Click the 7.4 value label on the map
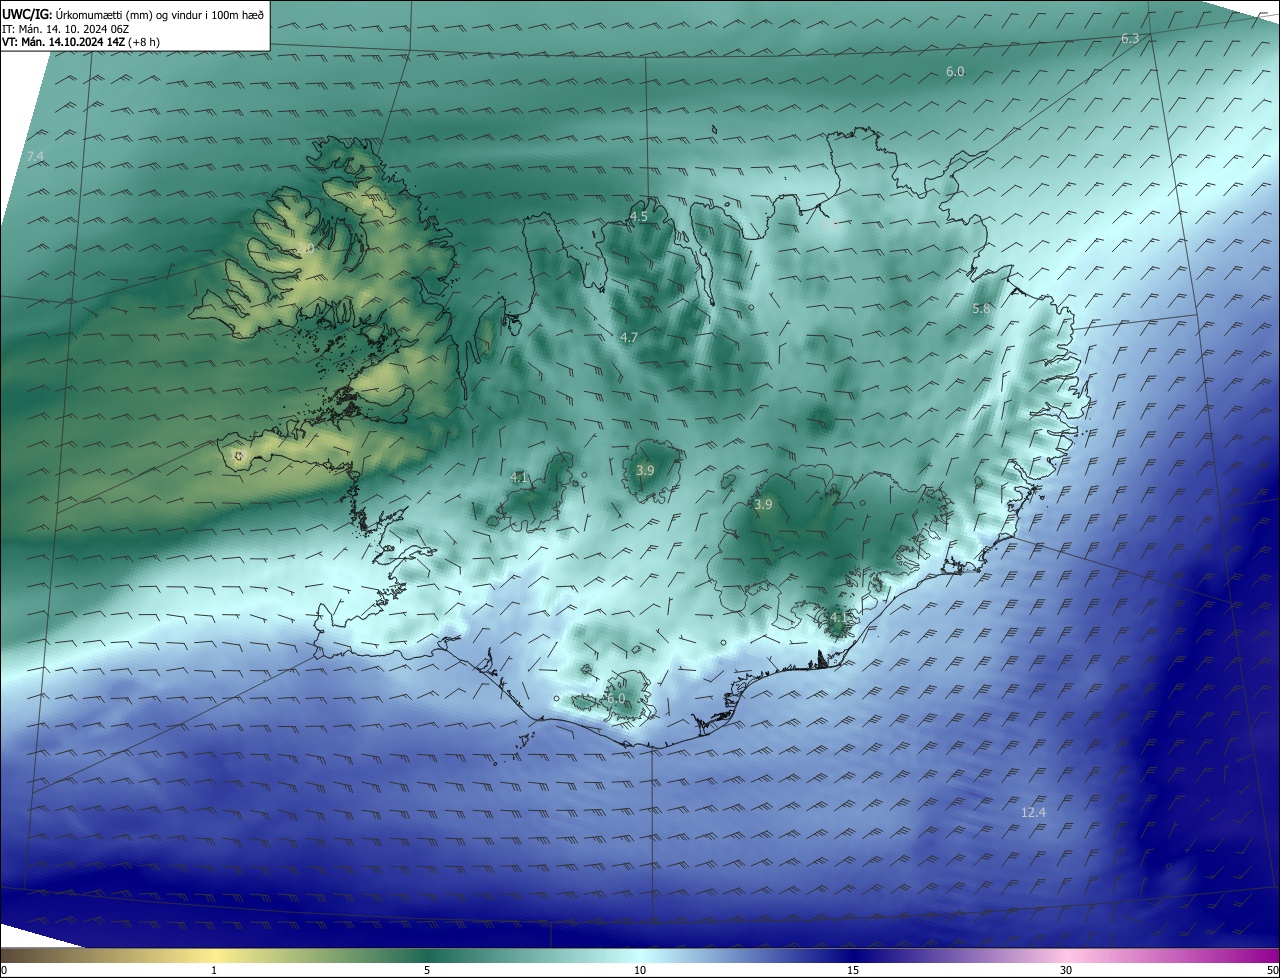The image size is (1280, 978). 36,156
